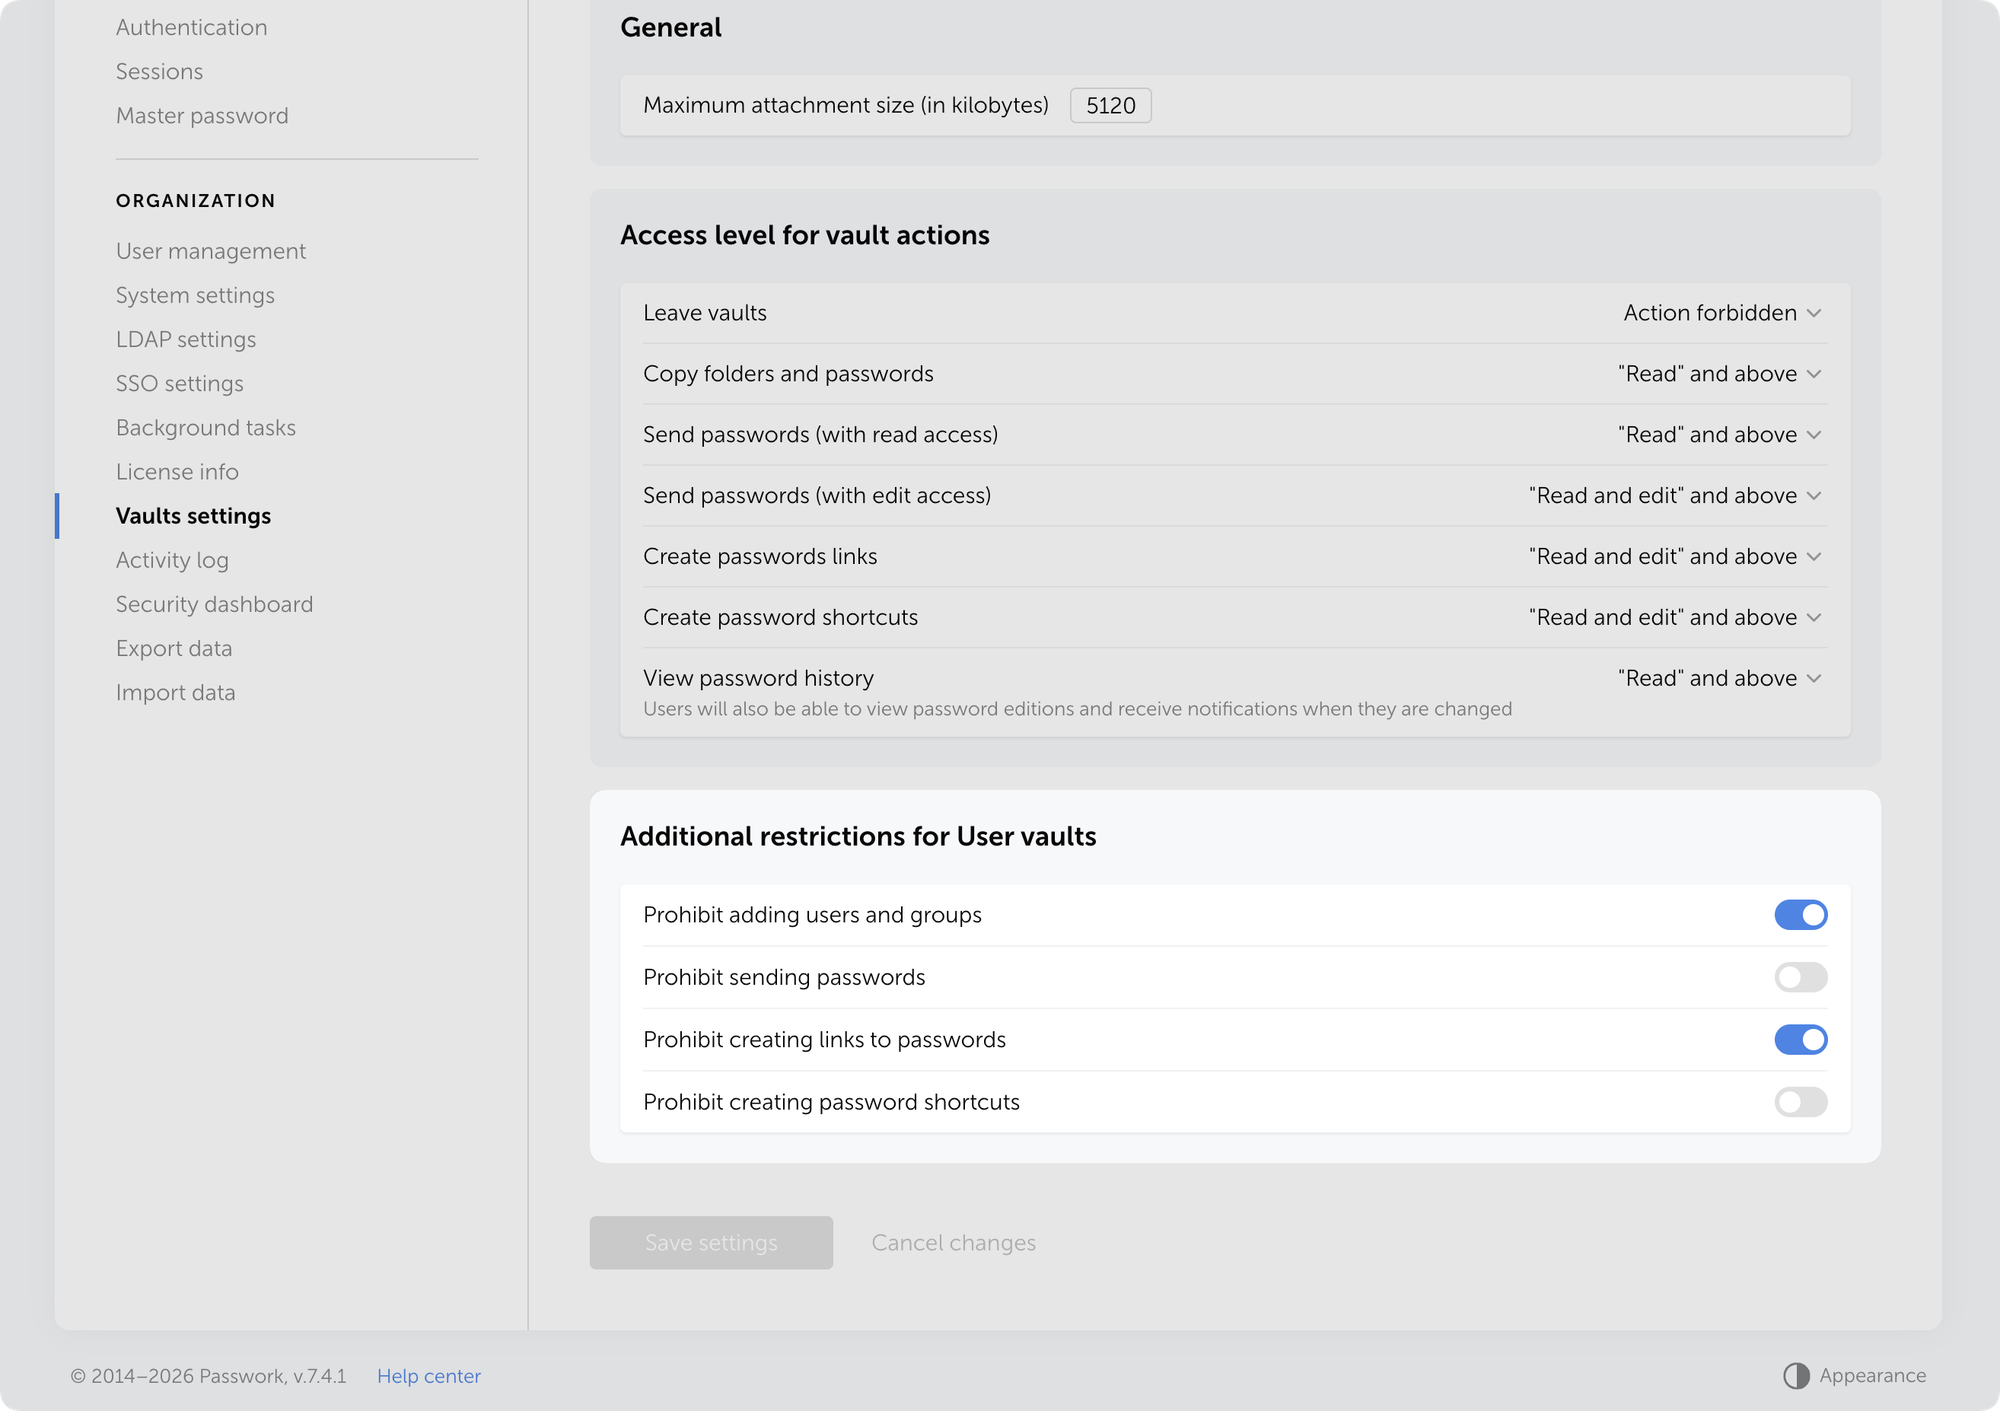The height and width of the screenshot is (1411, 2000).
Task: Navigate to the Security dashboard
Action: tap(214, 604)
